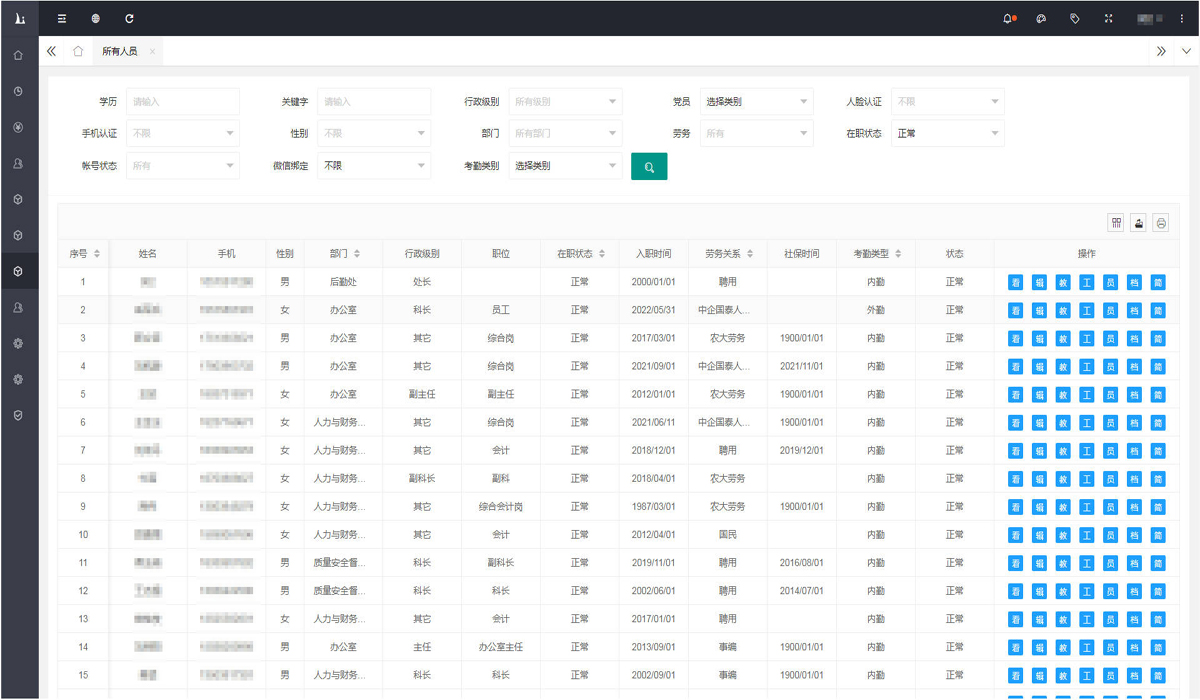Click the table export icon

(x=1138, y=223)
